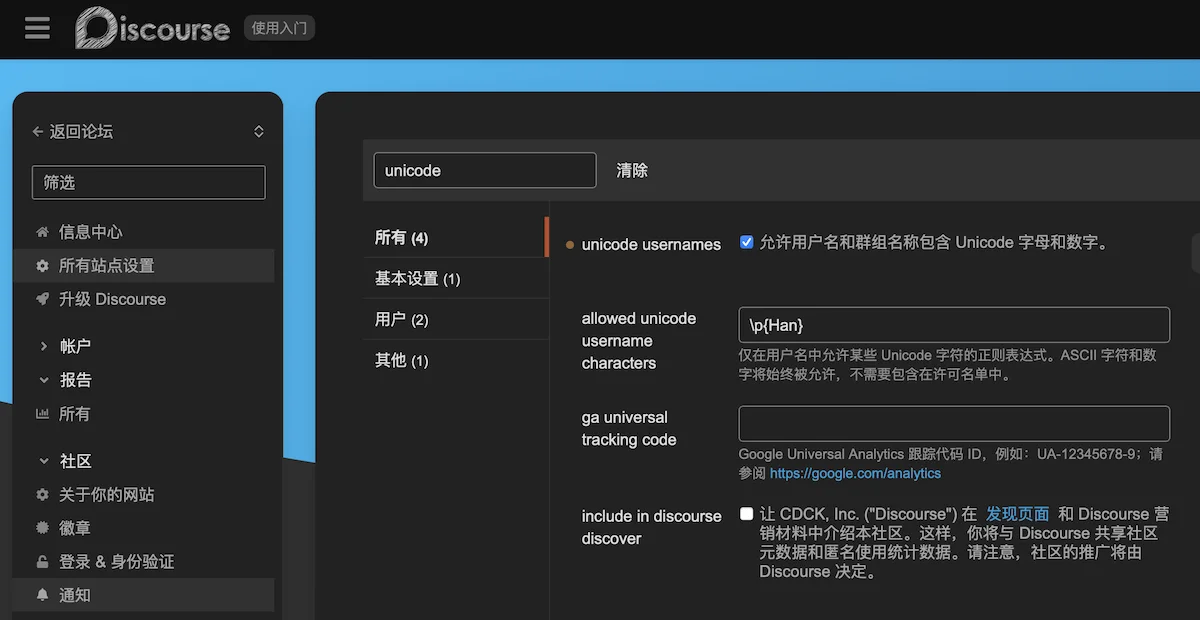Disable the unicode usernames checkbox
The height and width of the screenshot is (620, 1200).
click(x=746, y=242)
